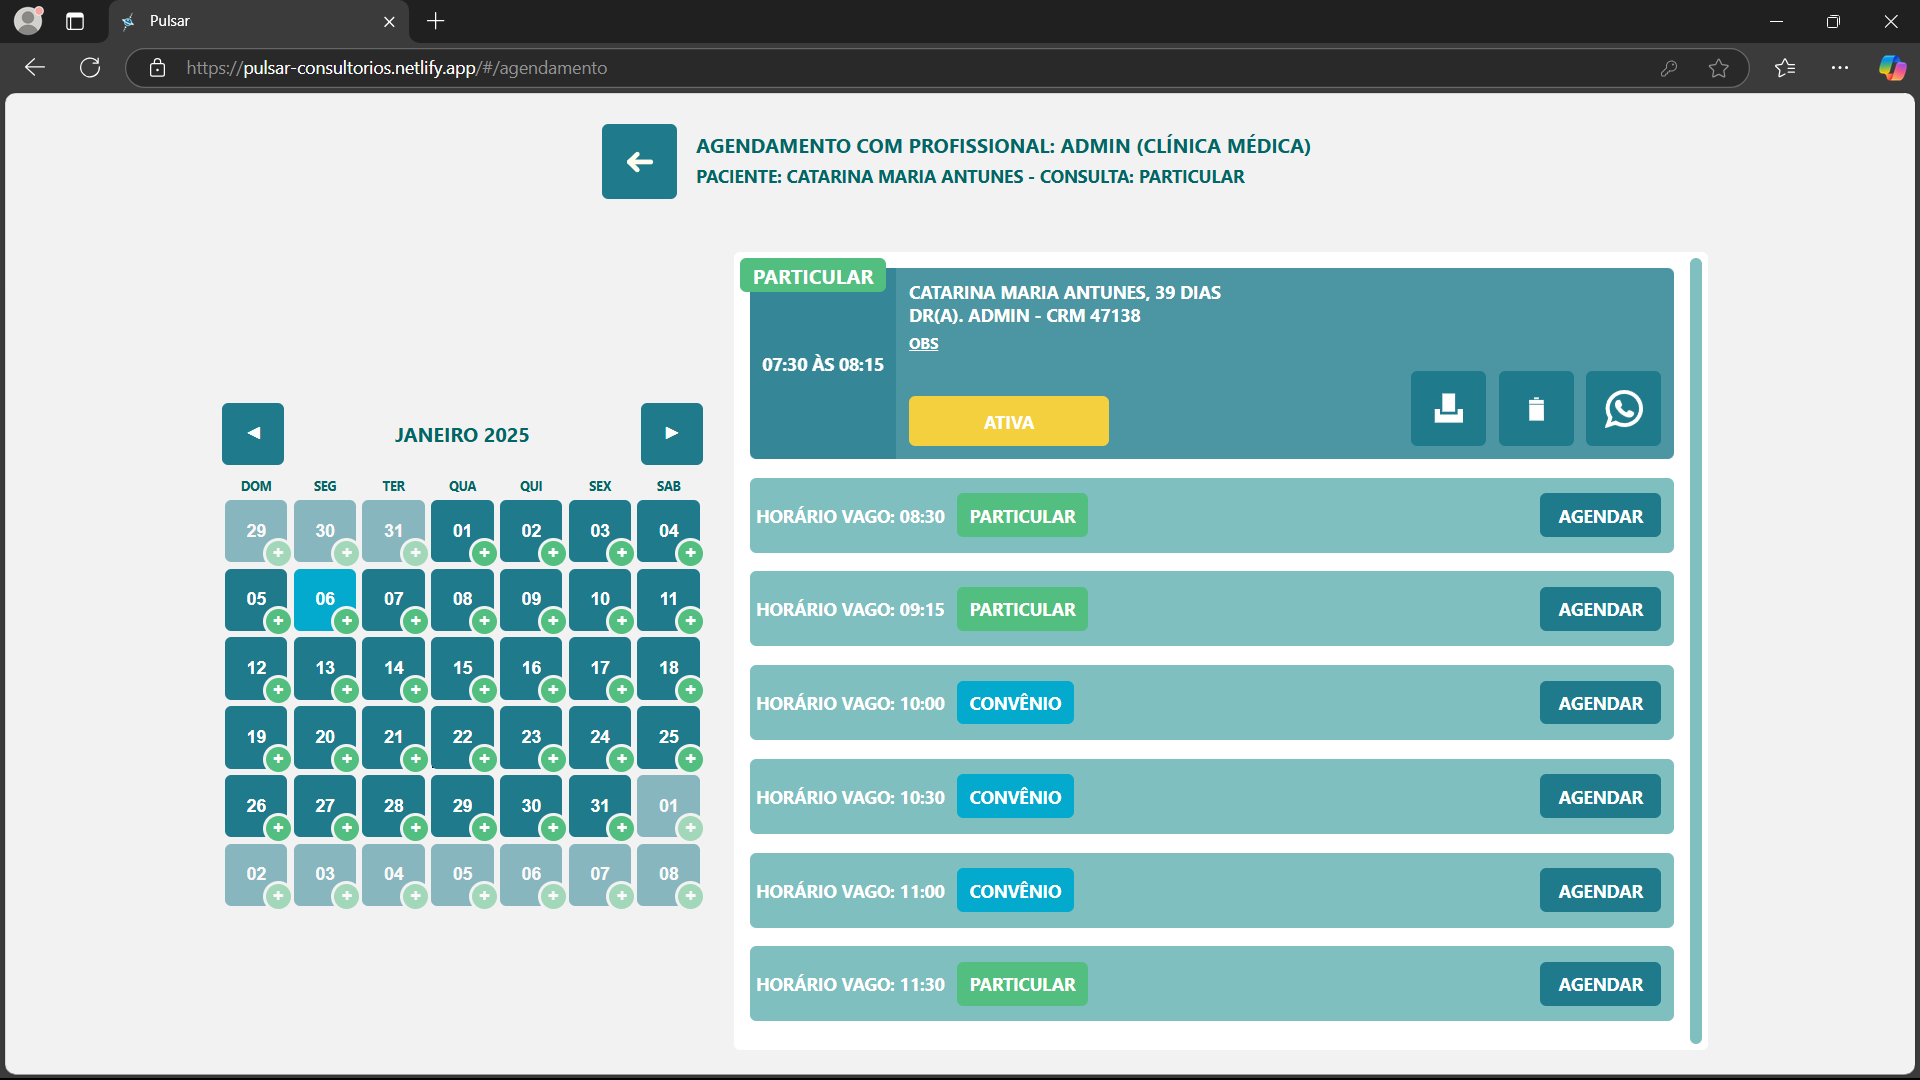The height and width of the screenshot is (1080, 1920).
Task: Select calendar day 24
Action: pyautogui.click(x=599, y=736)
